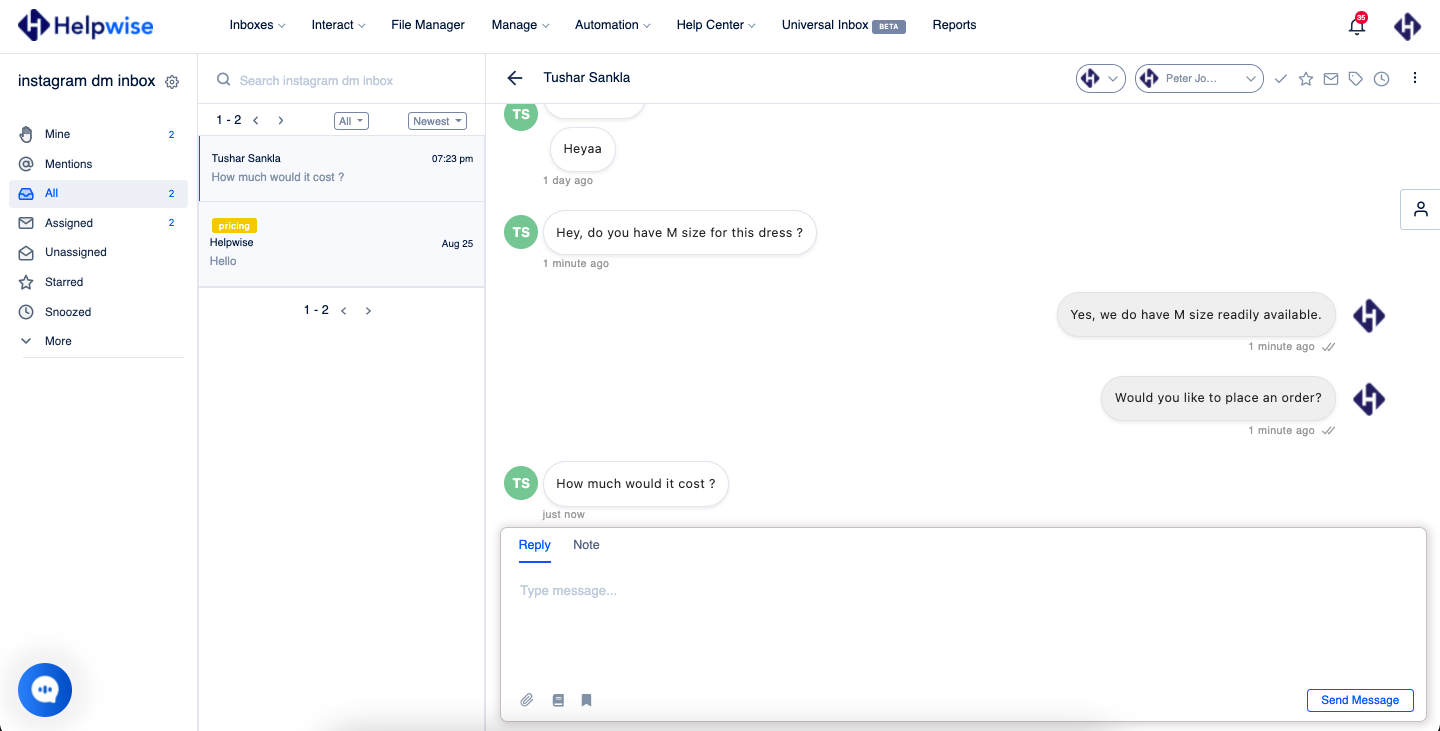
Task: Add a tag using the tag icon
Action: point(1356,77)
